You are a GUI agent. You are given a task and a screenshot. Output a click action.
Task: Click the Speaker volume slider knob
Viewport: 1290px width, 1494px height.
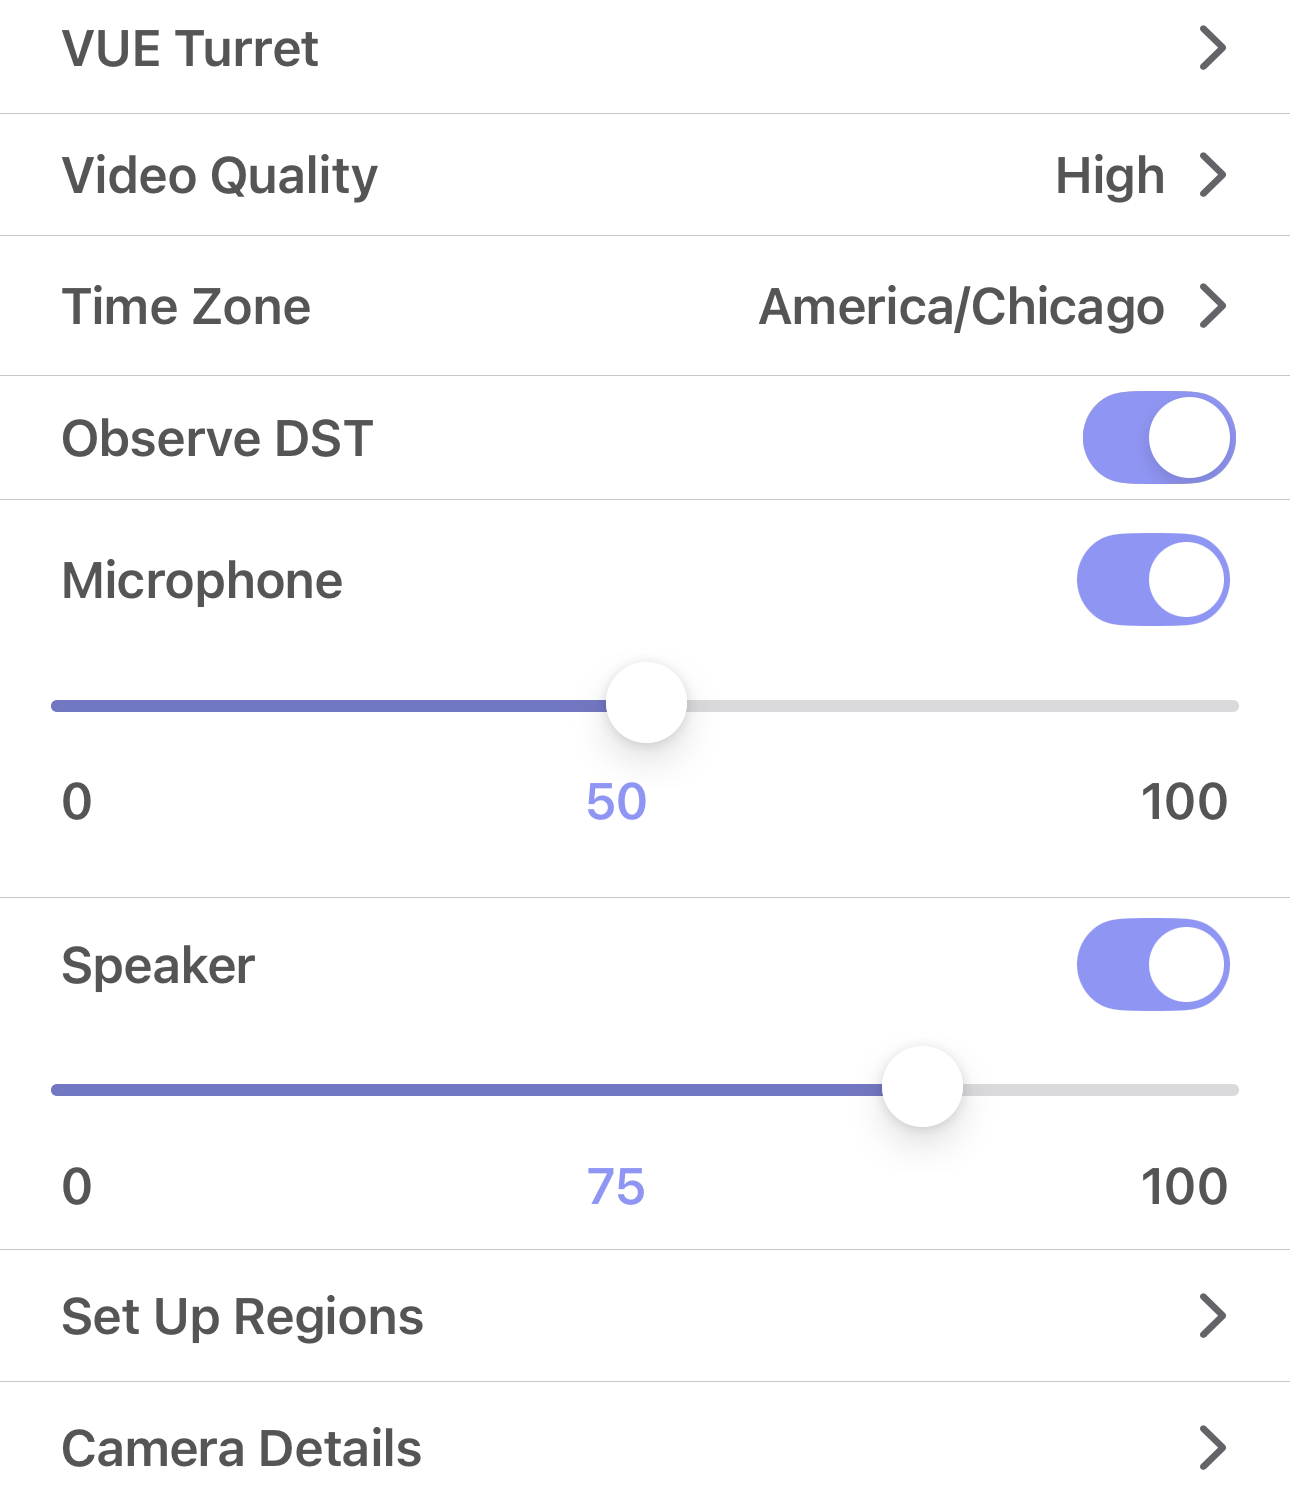(x=922, y=1087)
